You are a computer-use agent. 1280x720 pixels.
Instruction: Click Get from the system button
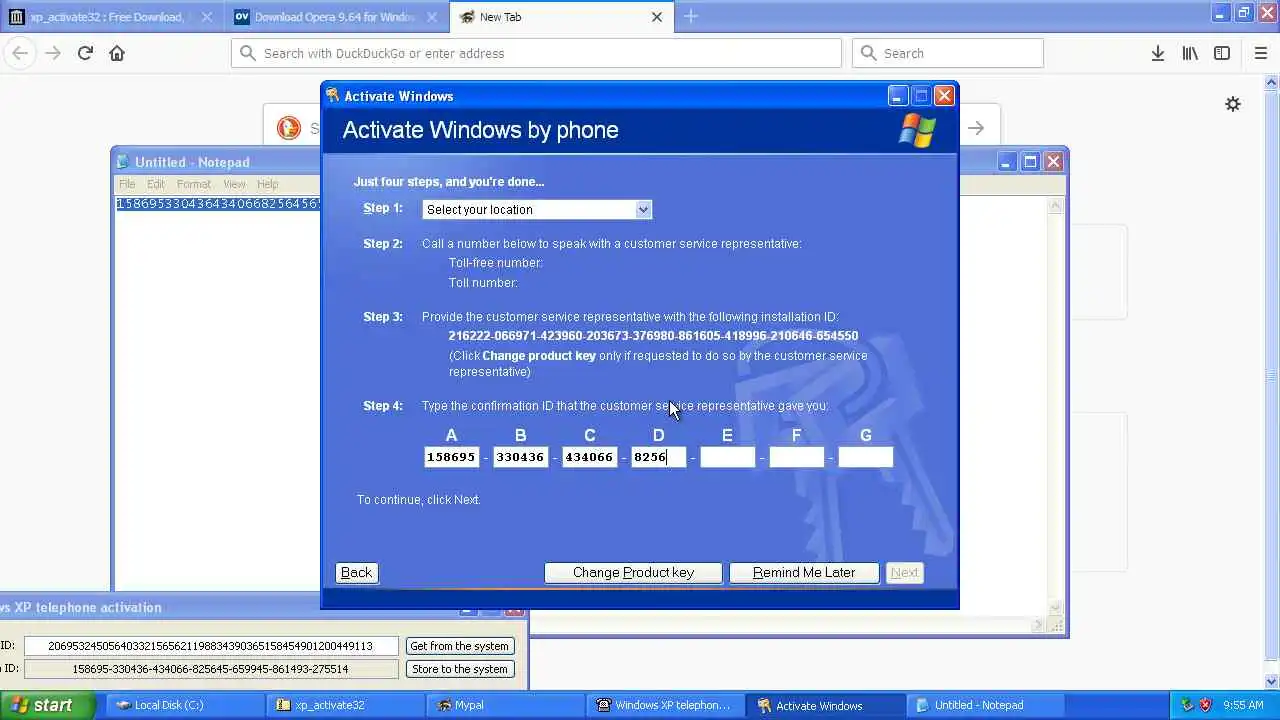[x=460, y=646]
